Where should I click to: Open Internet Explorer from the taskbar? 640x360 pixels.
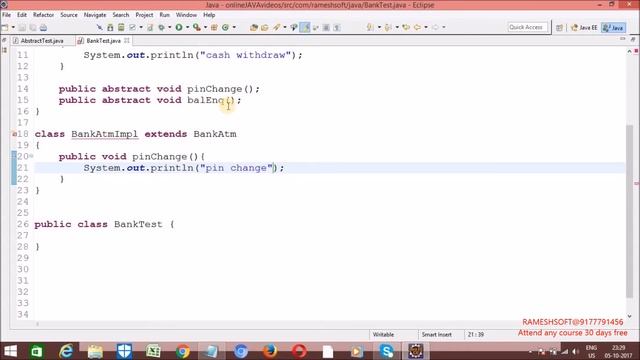pyautogui.click(x=66, y=351)
